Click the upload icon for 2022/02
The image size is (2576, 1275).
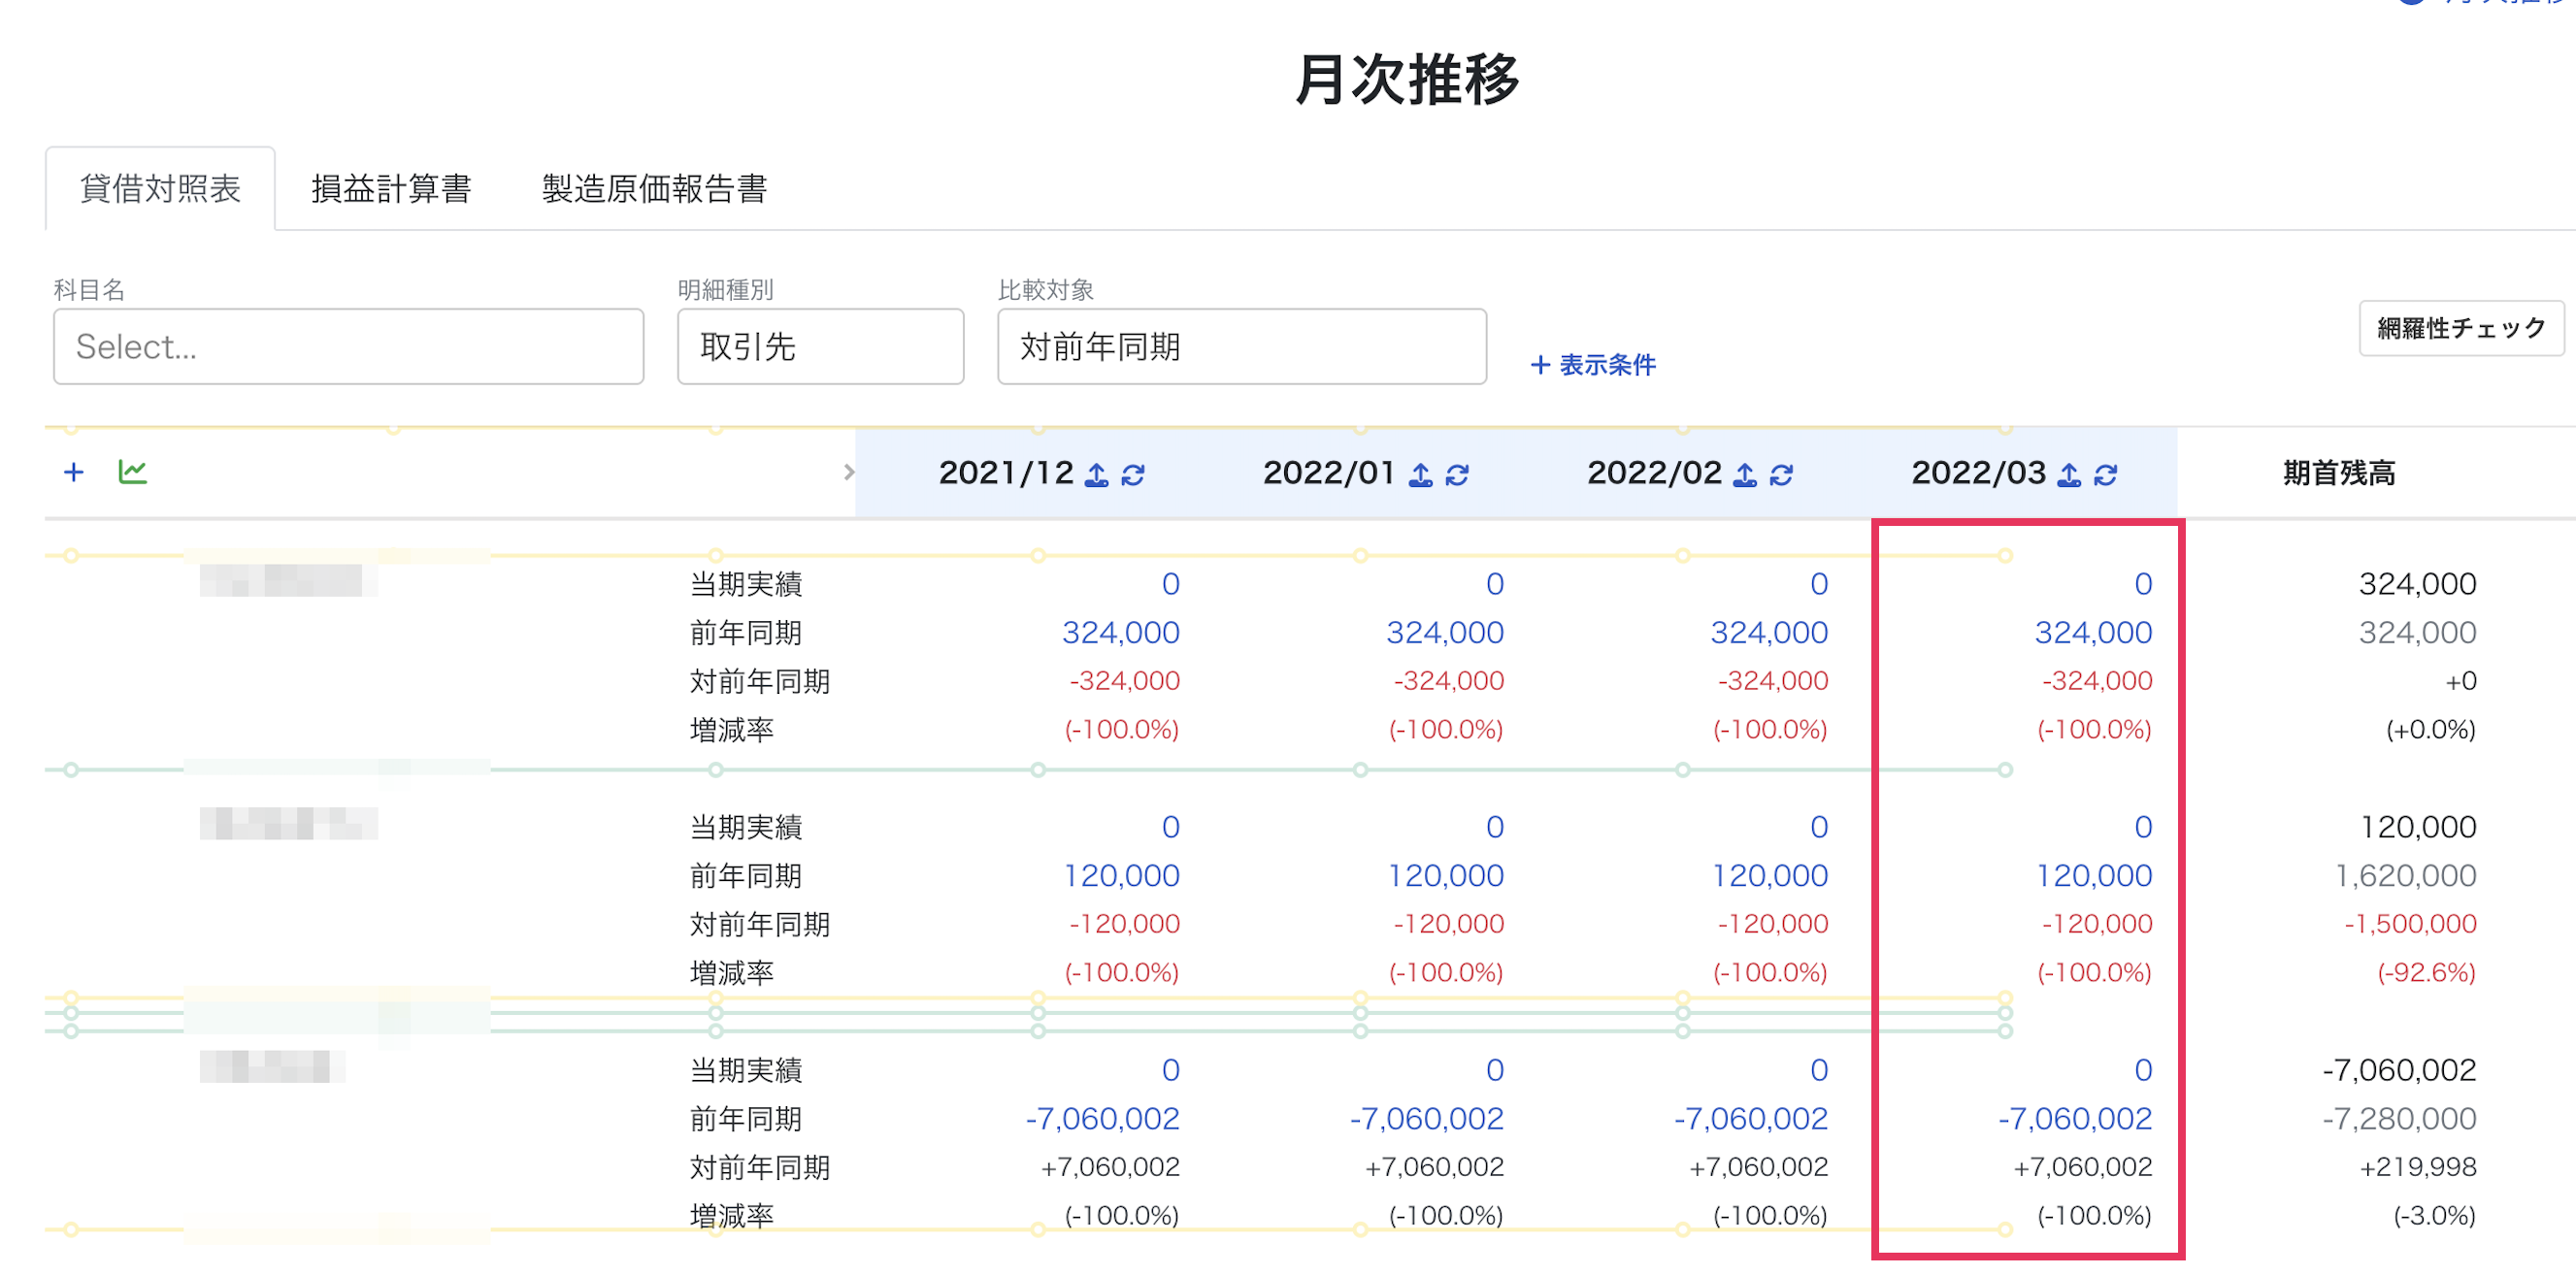point(1745,474)
